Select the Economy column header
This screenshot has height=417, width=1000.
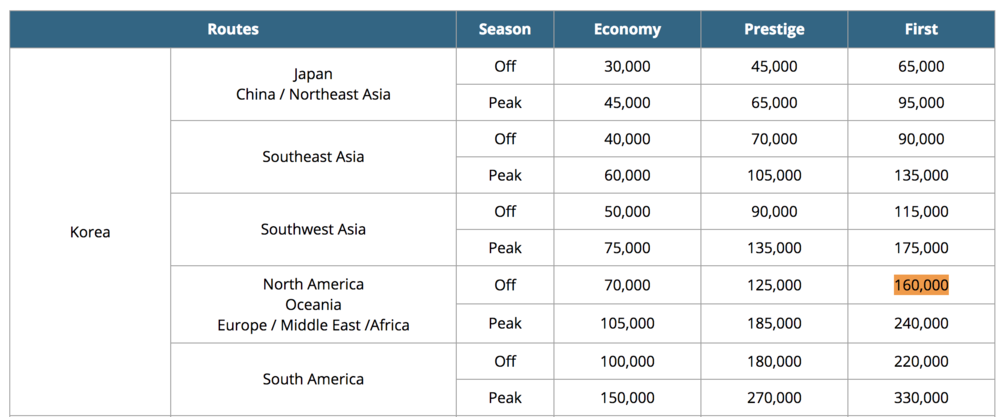[627, 29]
